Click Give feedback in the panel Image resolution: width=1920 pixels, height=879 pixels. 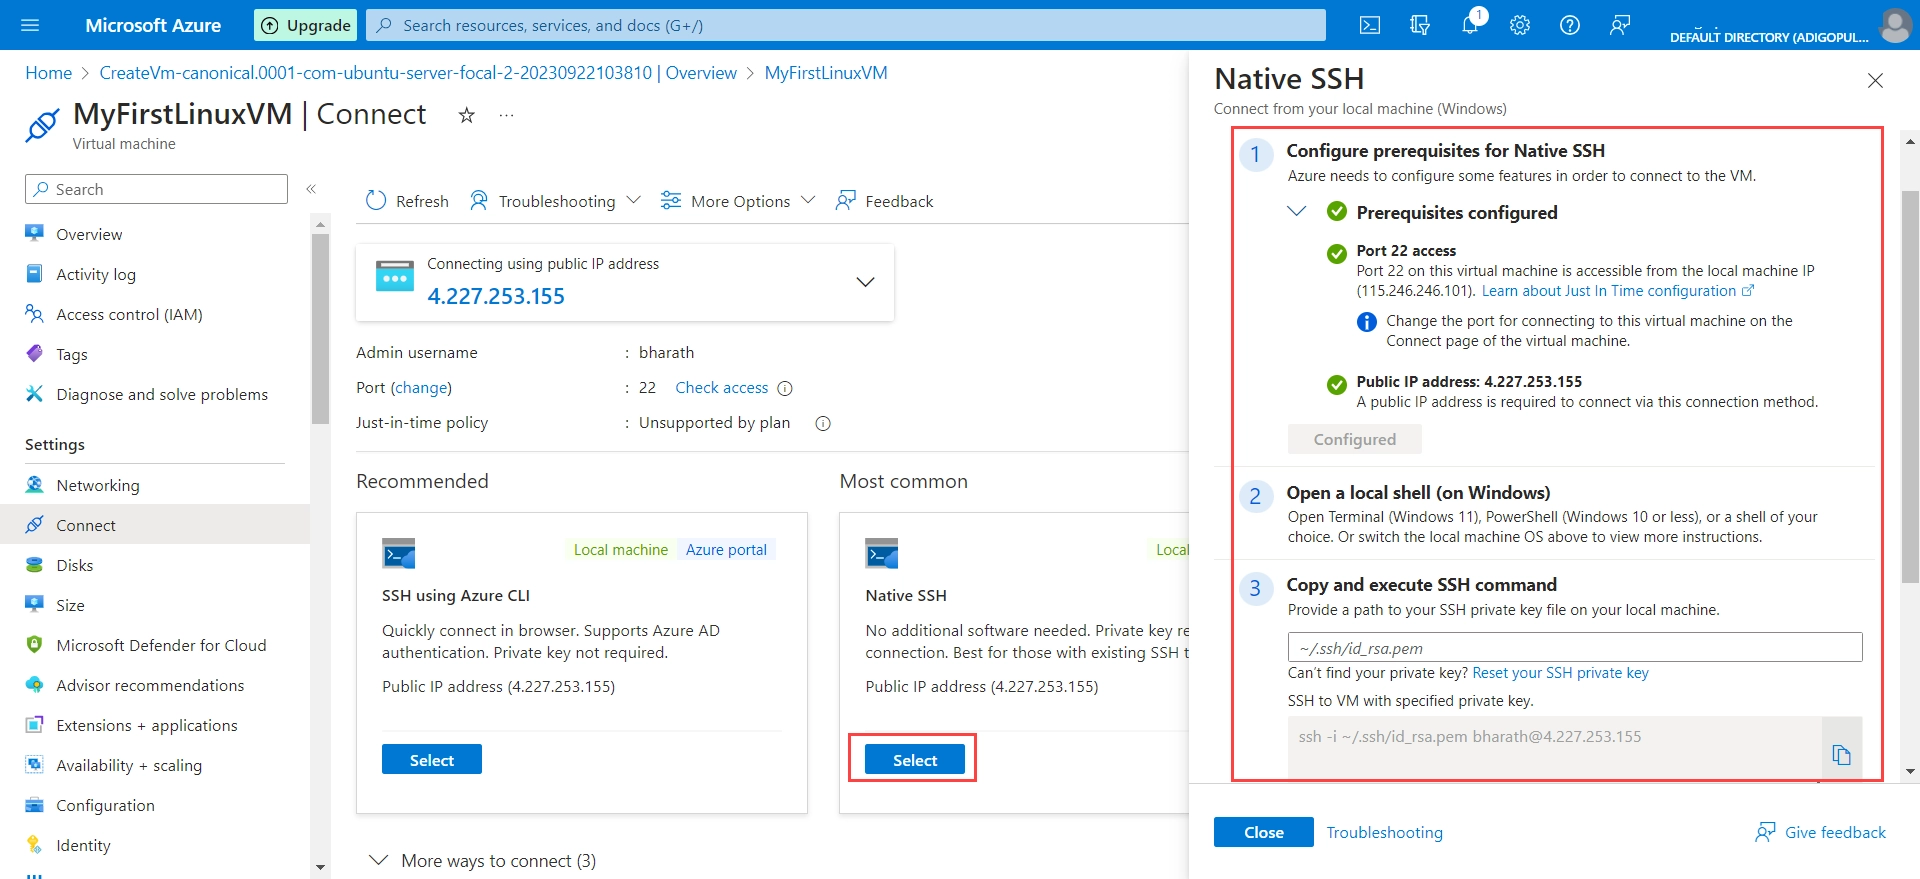1821,832
